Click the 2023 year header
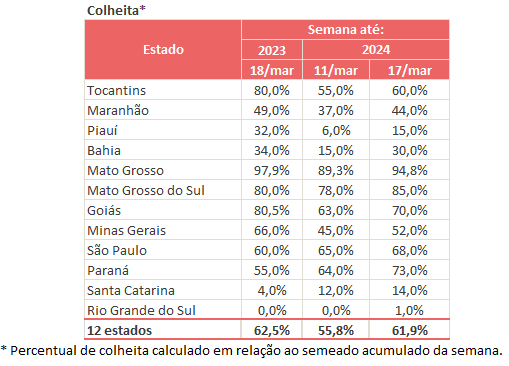The height and width of the screenshot is (366, 509). 272,50
